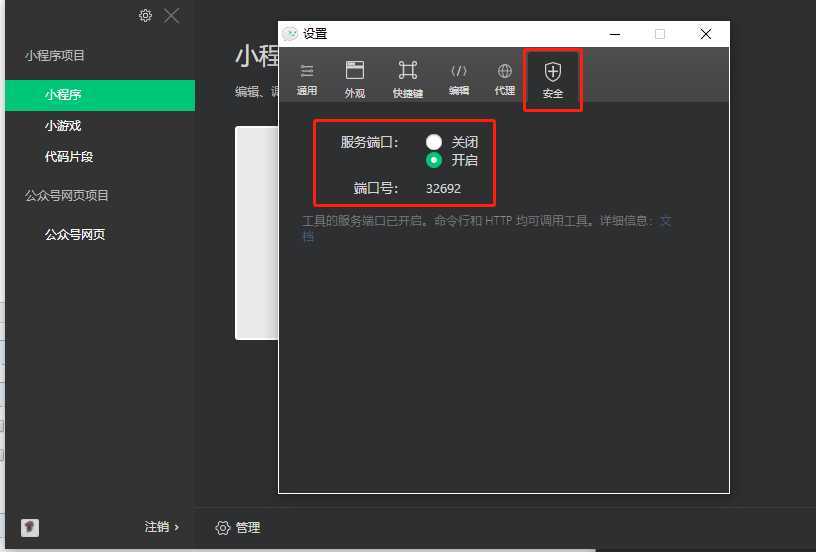Click the 服务端口 label

369,142
